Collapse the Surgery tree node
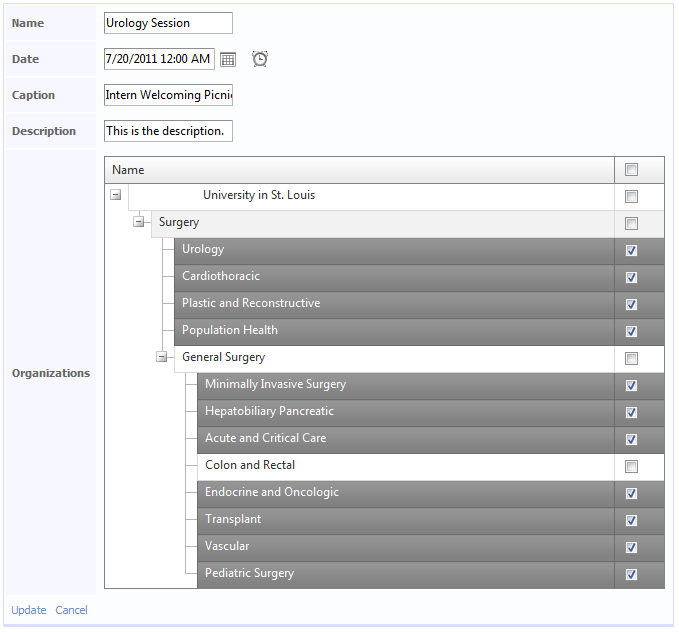The height and width of the screenshot is (632, 679). (139, 223)
